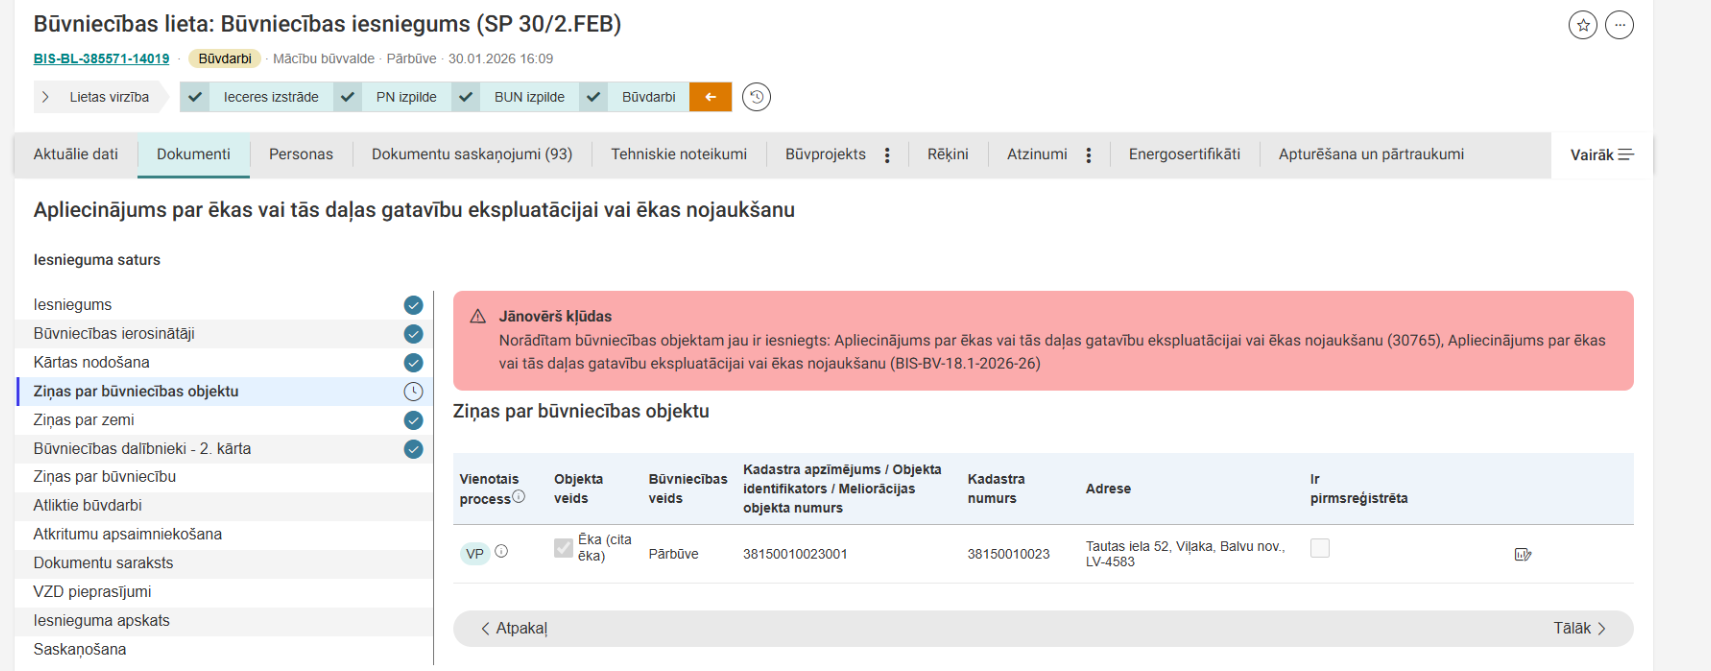Screen dimensions: 1711x671
Task: Open the Energosertifikāti tab
Action: tap(1184, 154)
